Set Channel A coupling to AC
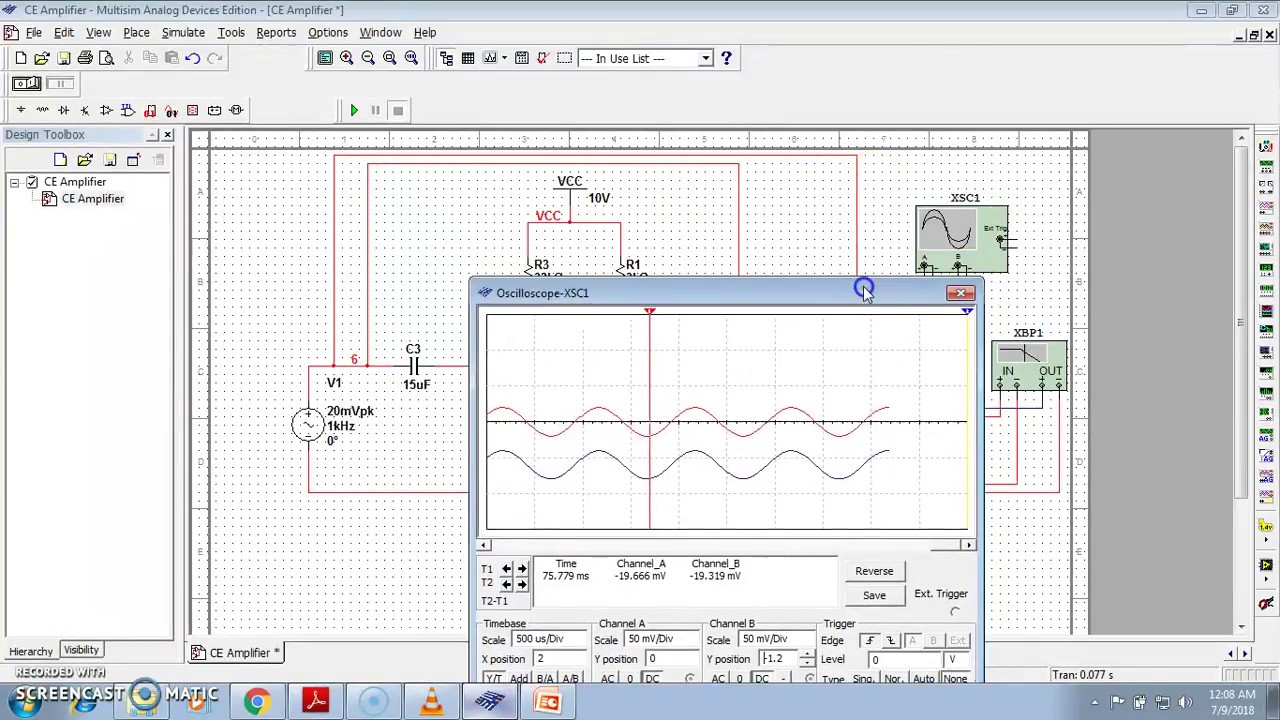Image resolution: width=1280 pixels, height=720 pixels. click(x=608, y=679)
